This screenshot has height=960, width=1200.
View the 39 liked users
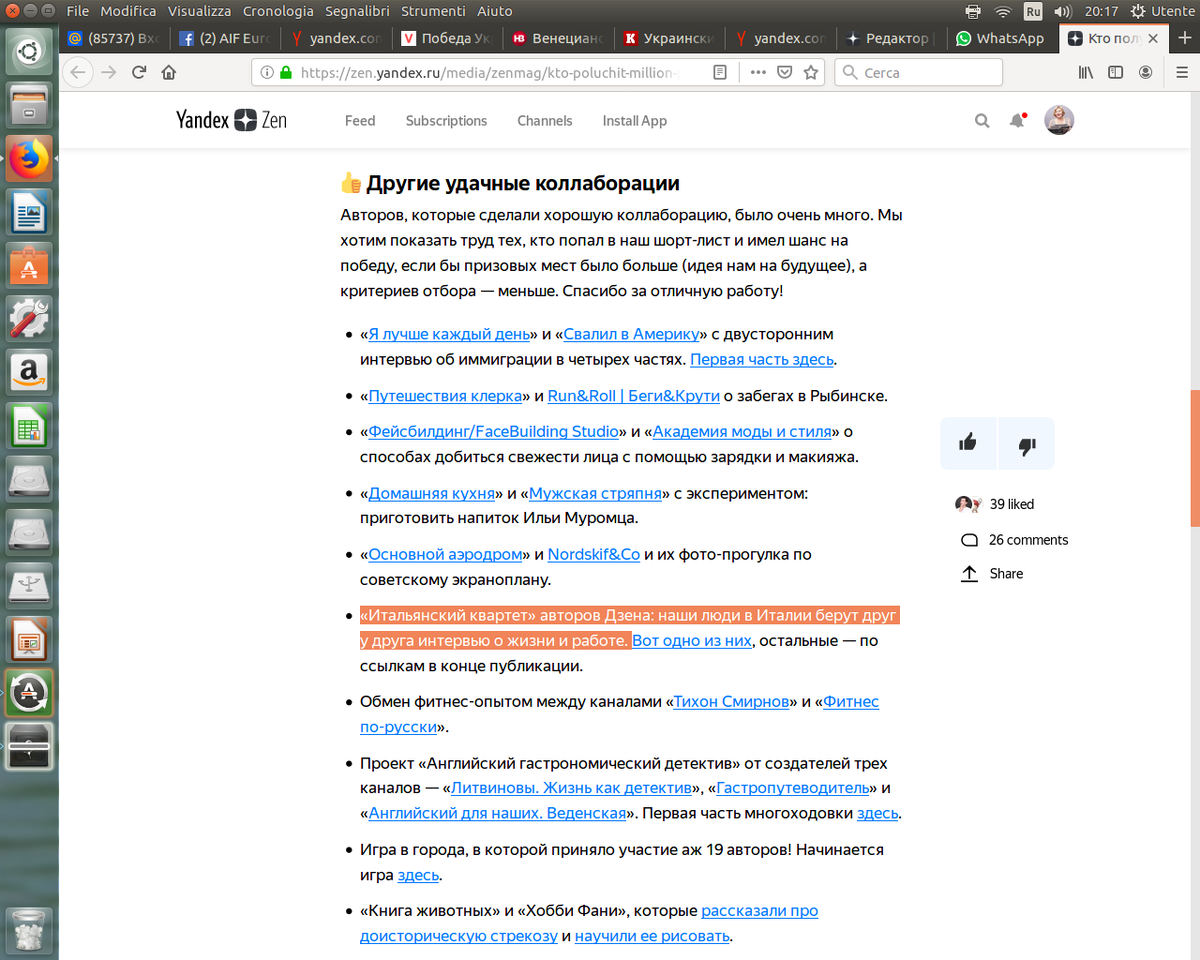coord(995,504)
